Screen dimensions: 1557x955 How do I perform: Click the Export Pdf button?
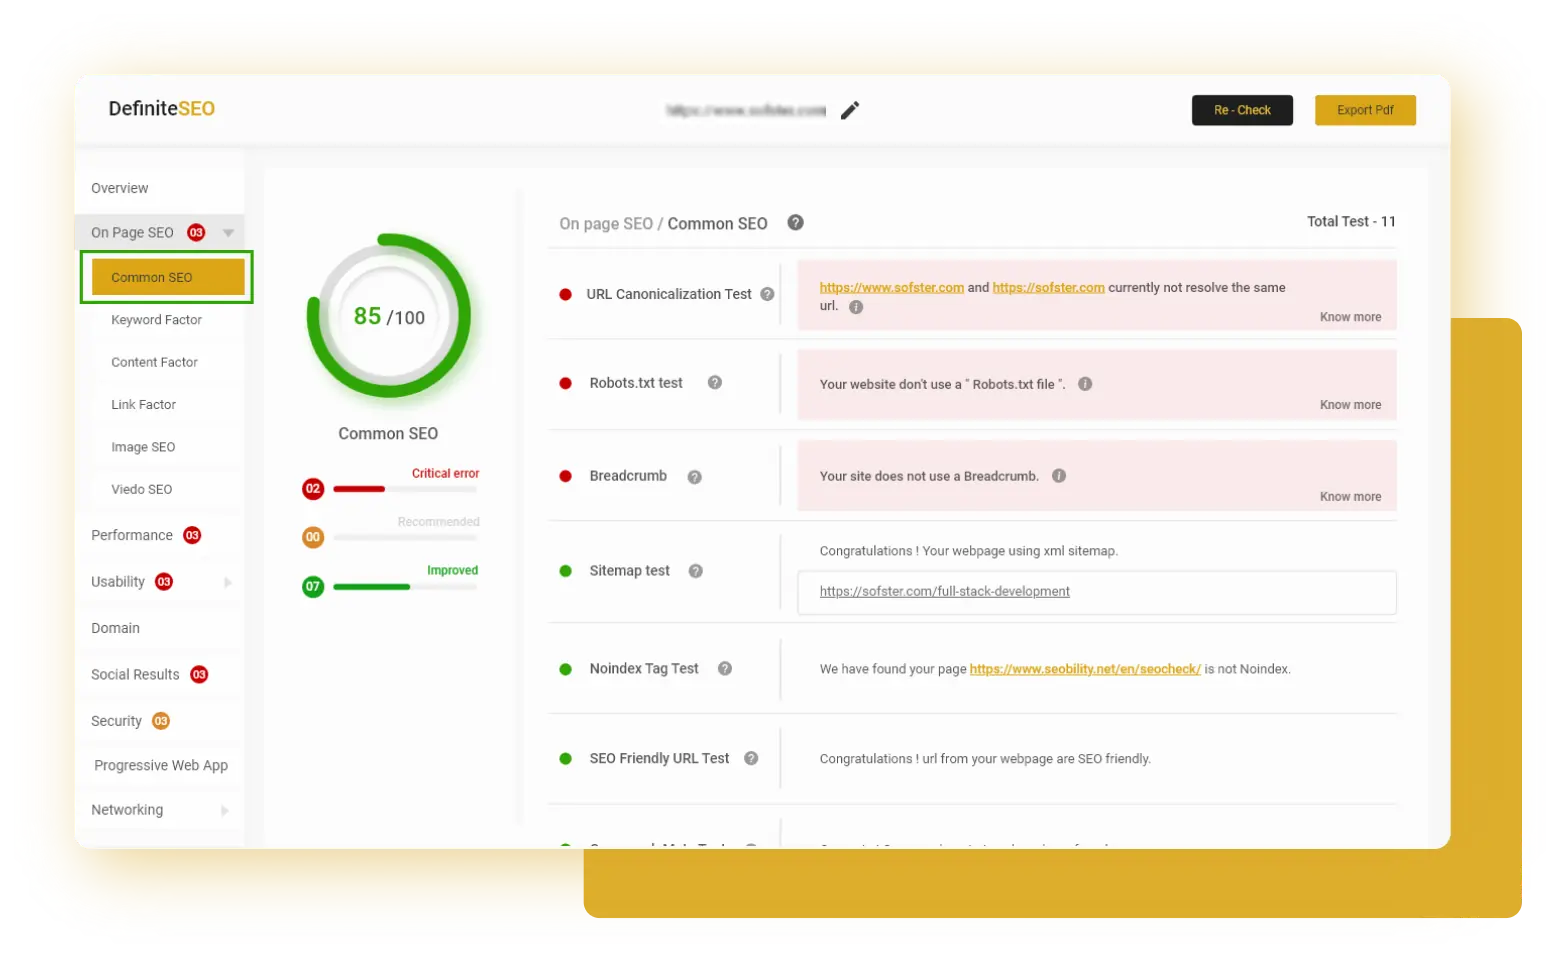pyautogui.click(x=1364, y=110)
